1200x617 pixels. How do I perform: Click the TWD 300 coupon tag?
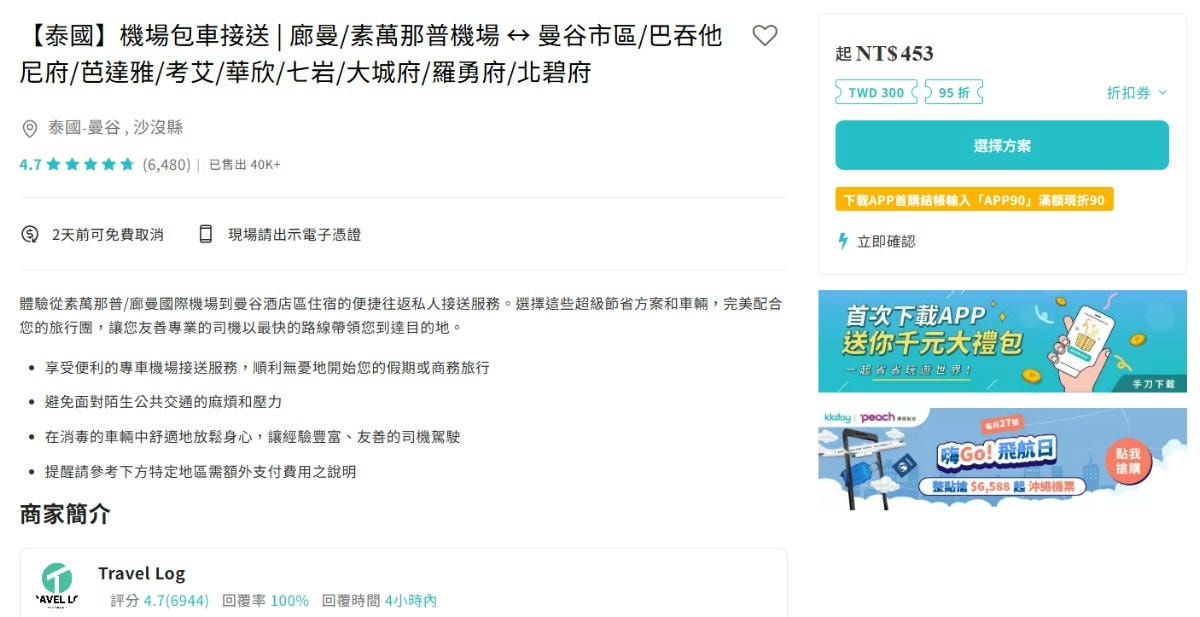point(876,92)
